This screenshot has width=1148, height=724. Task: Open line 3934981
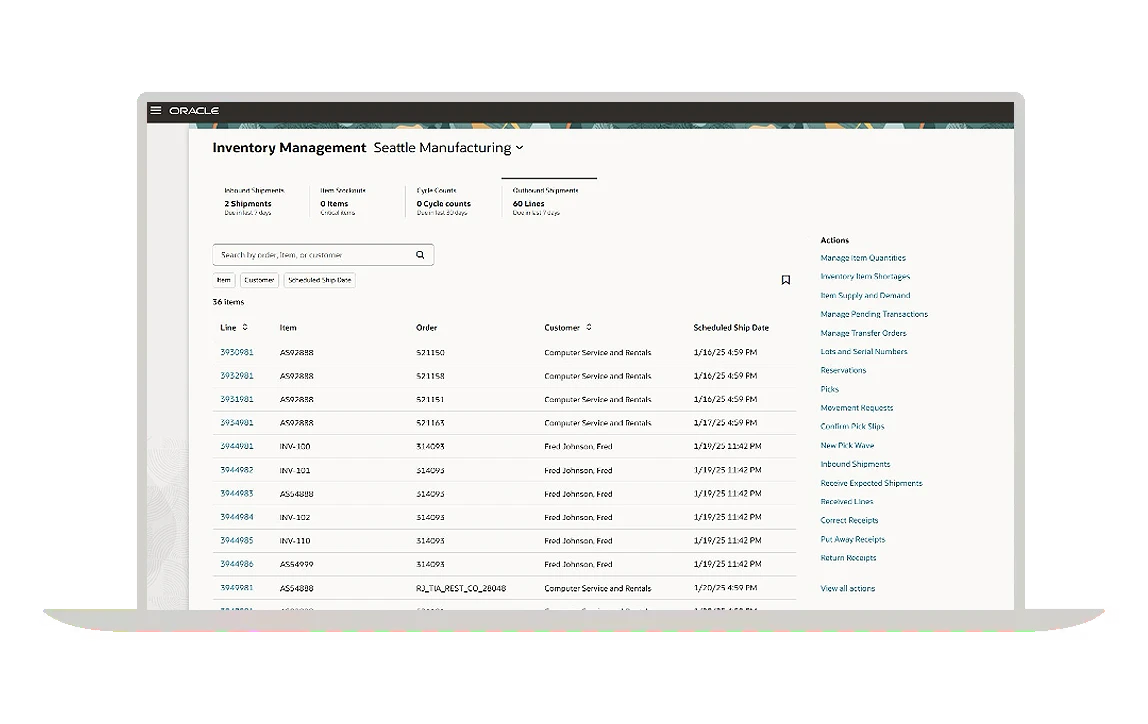click(236, 422)
